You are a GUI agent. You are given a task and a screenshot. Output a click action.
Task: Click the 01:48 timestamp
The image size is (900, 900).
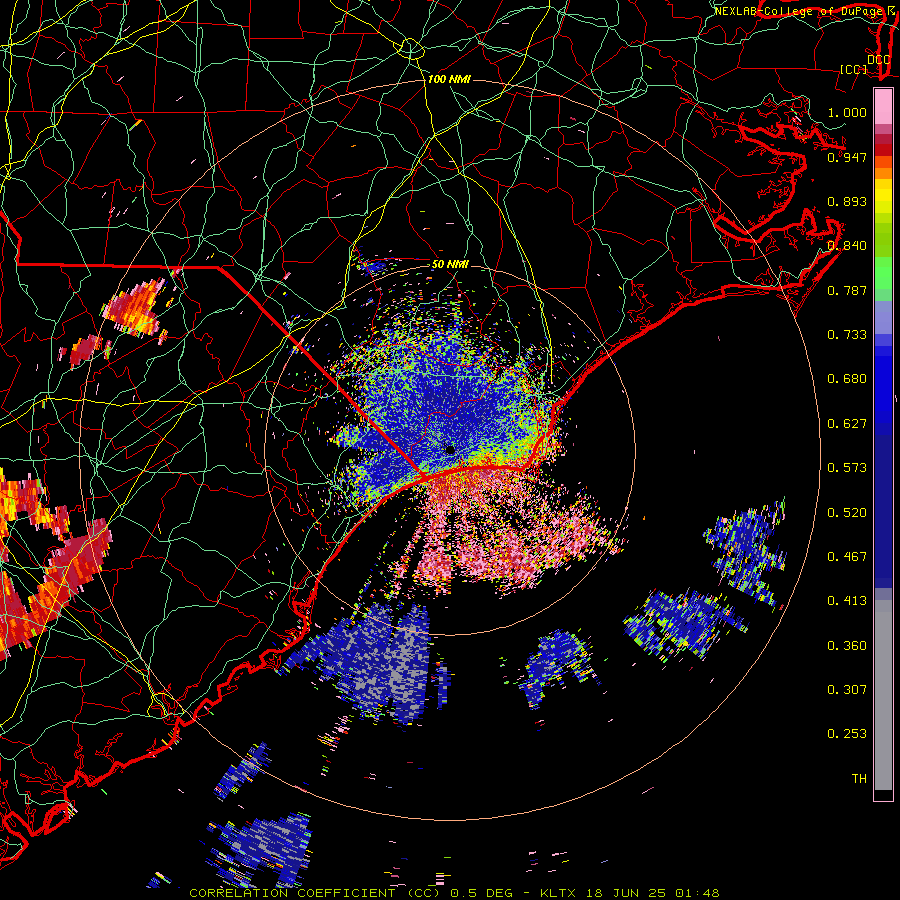point(697,893)
